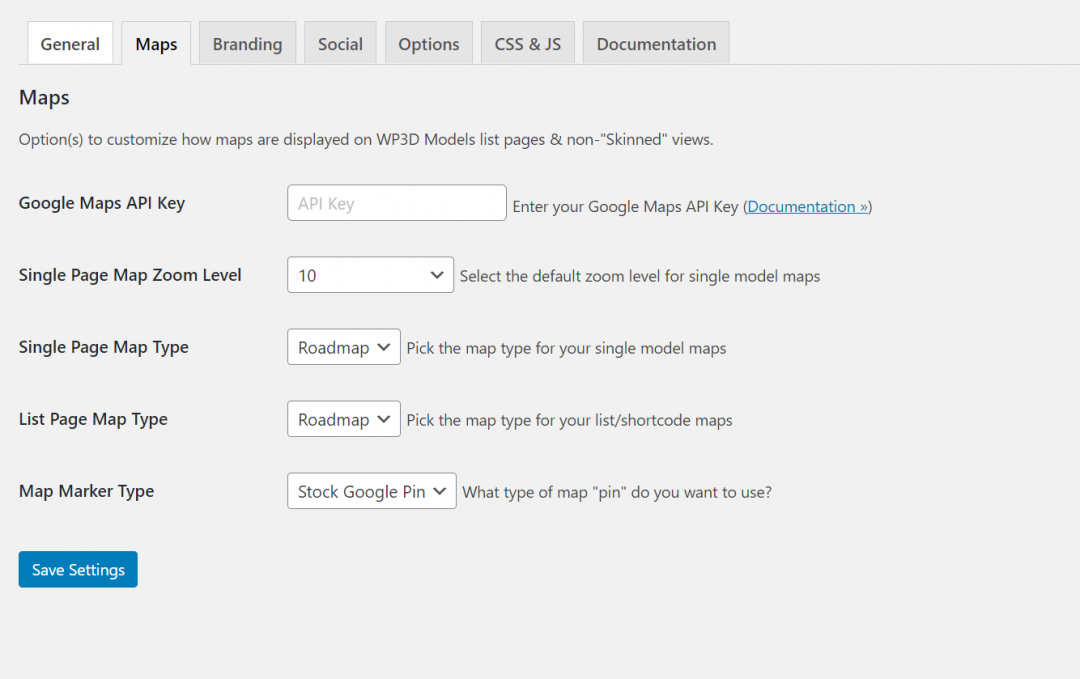Open the Options tab

point(428,43)
